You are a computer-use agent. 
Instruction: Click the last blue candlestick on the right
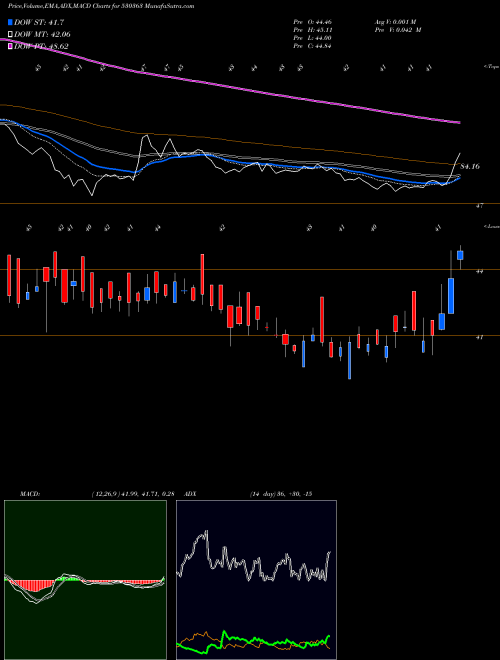tap(460, 255)
